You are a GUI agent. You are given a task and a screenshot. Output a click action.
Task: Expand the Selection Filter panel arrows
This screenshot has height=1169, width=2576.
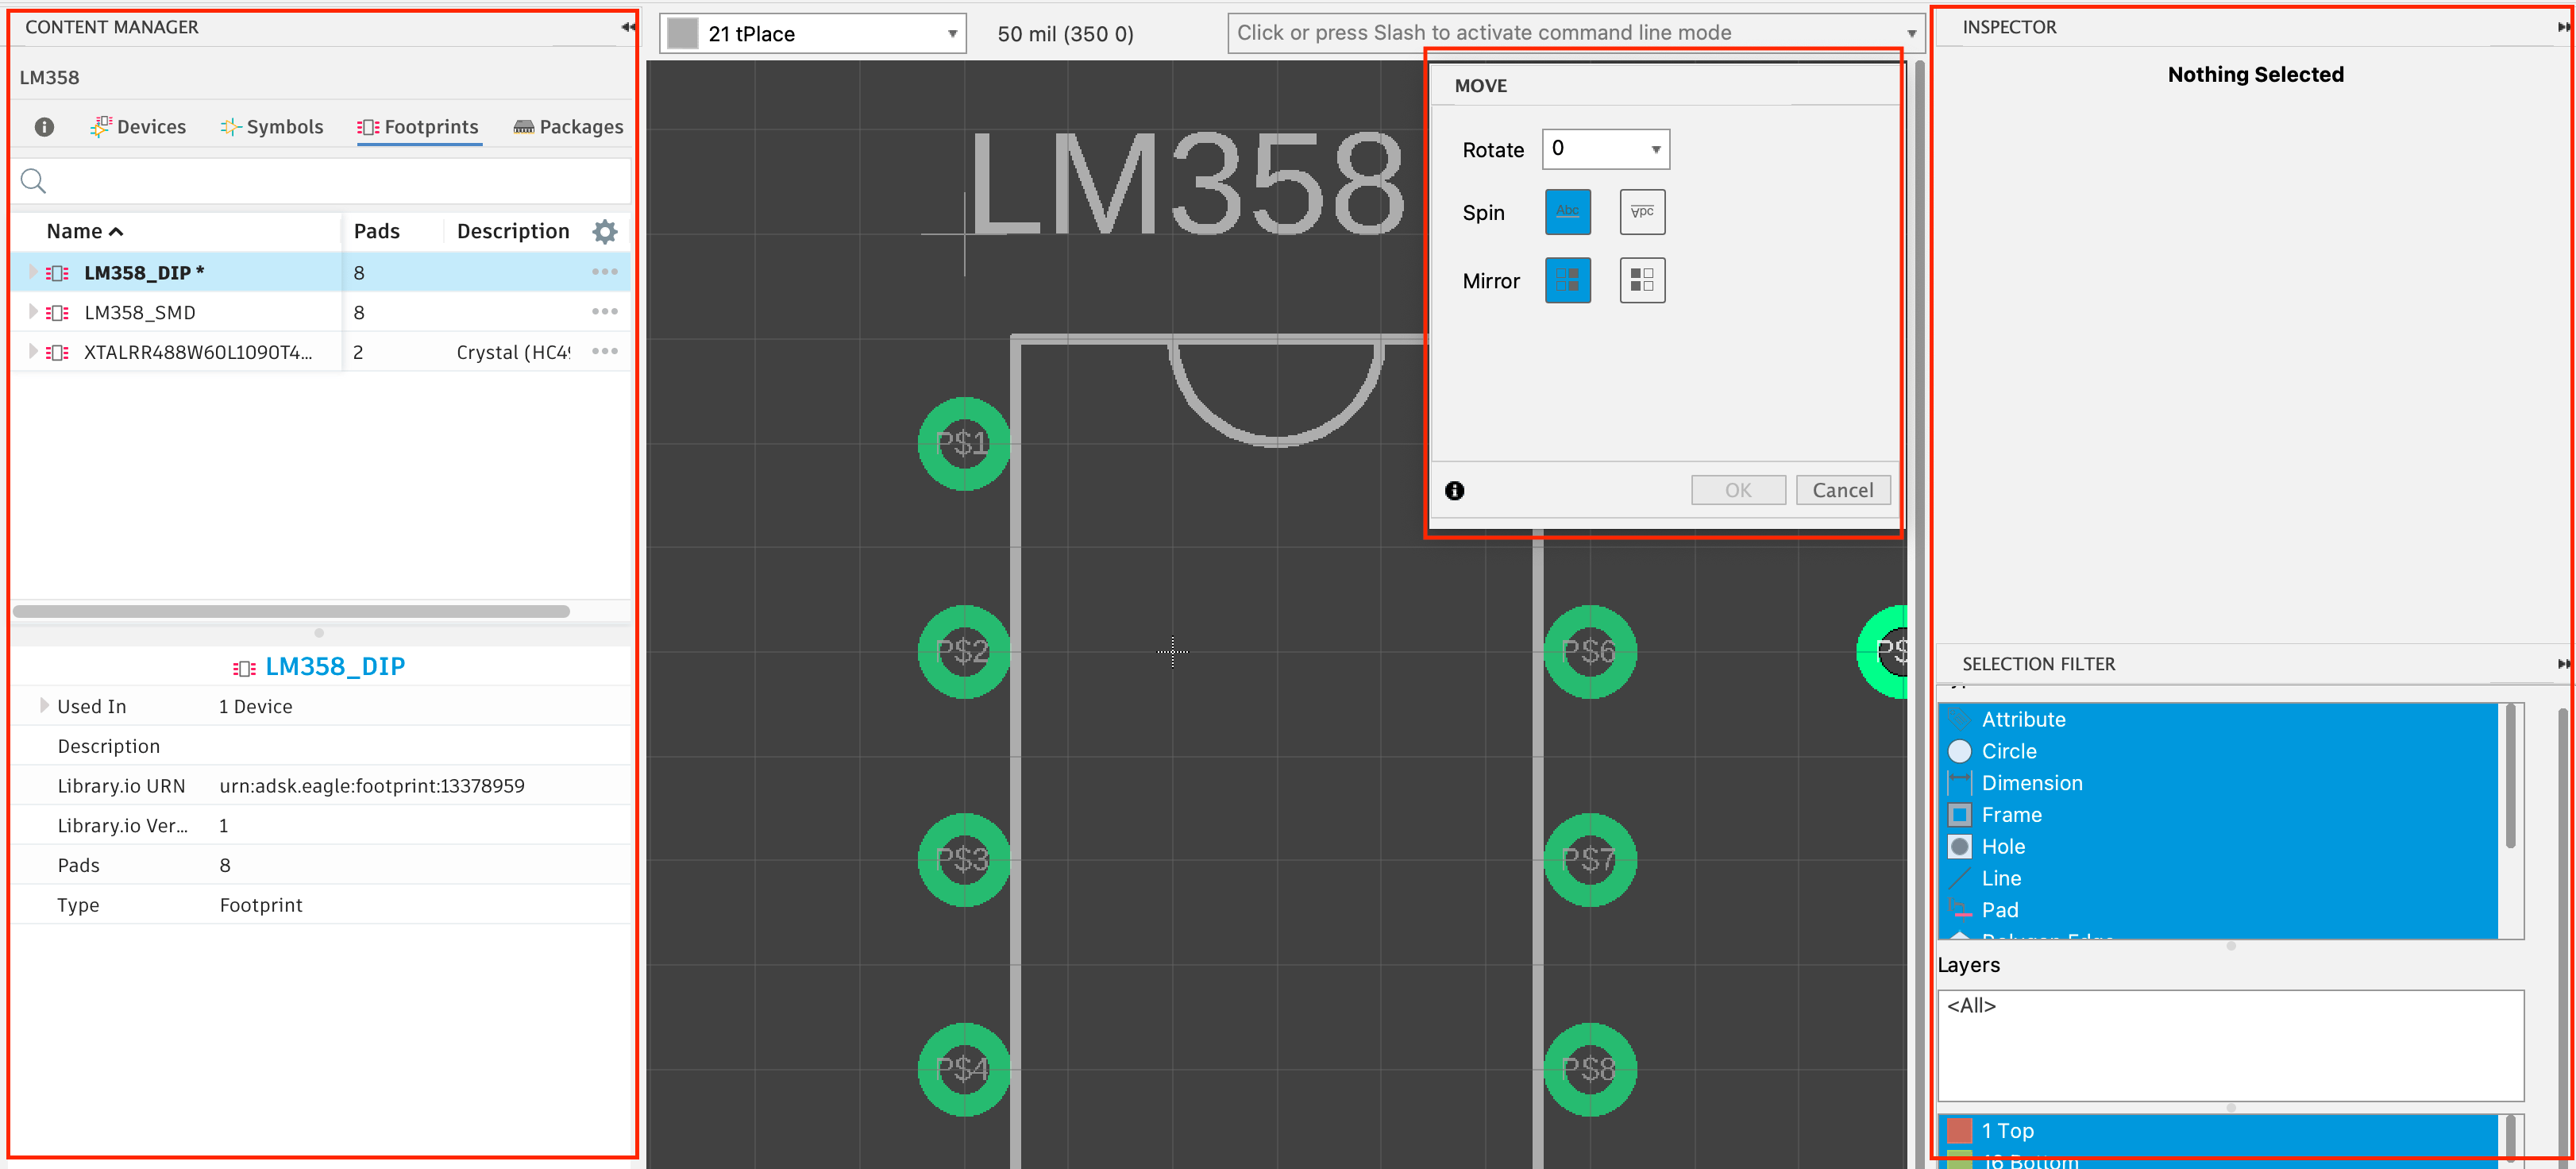[x=2563, y=663]
